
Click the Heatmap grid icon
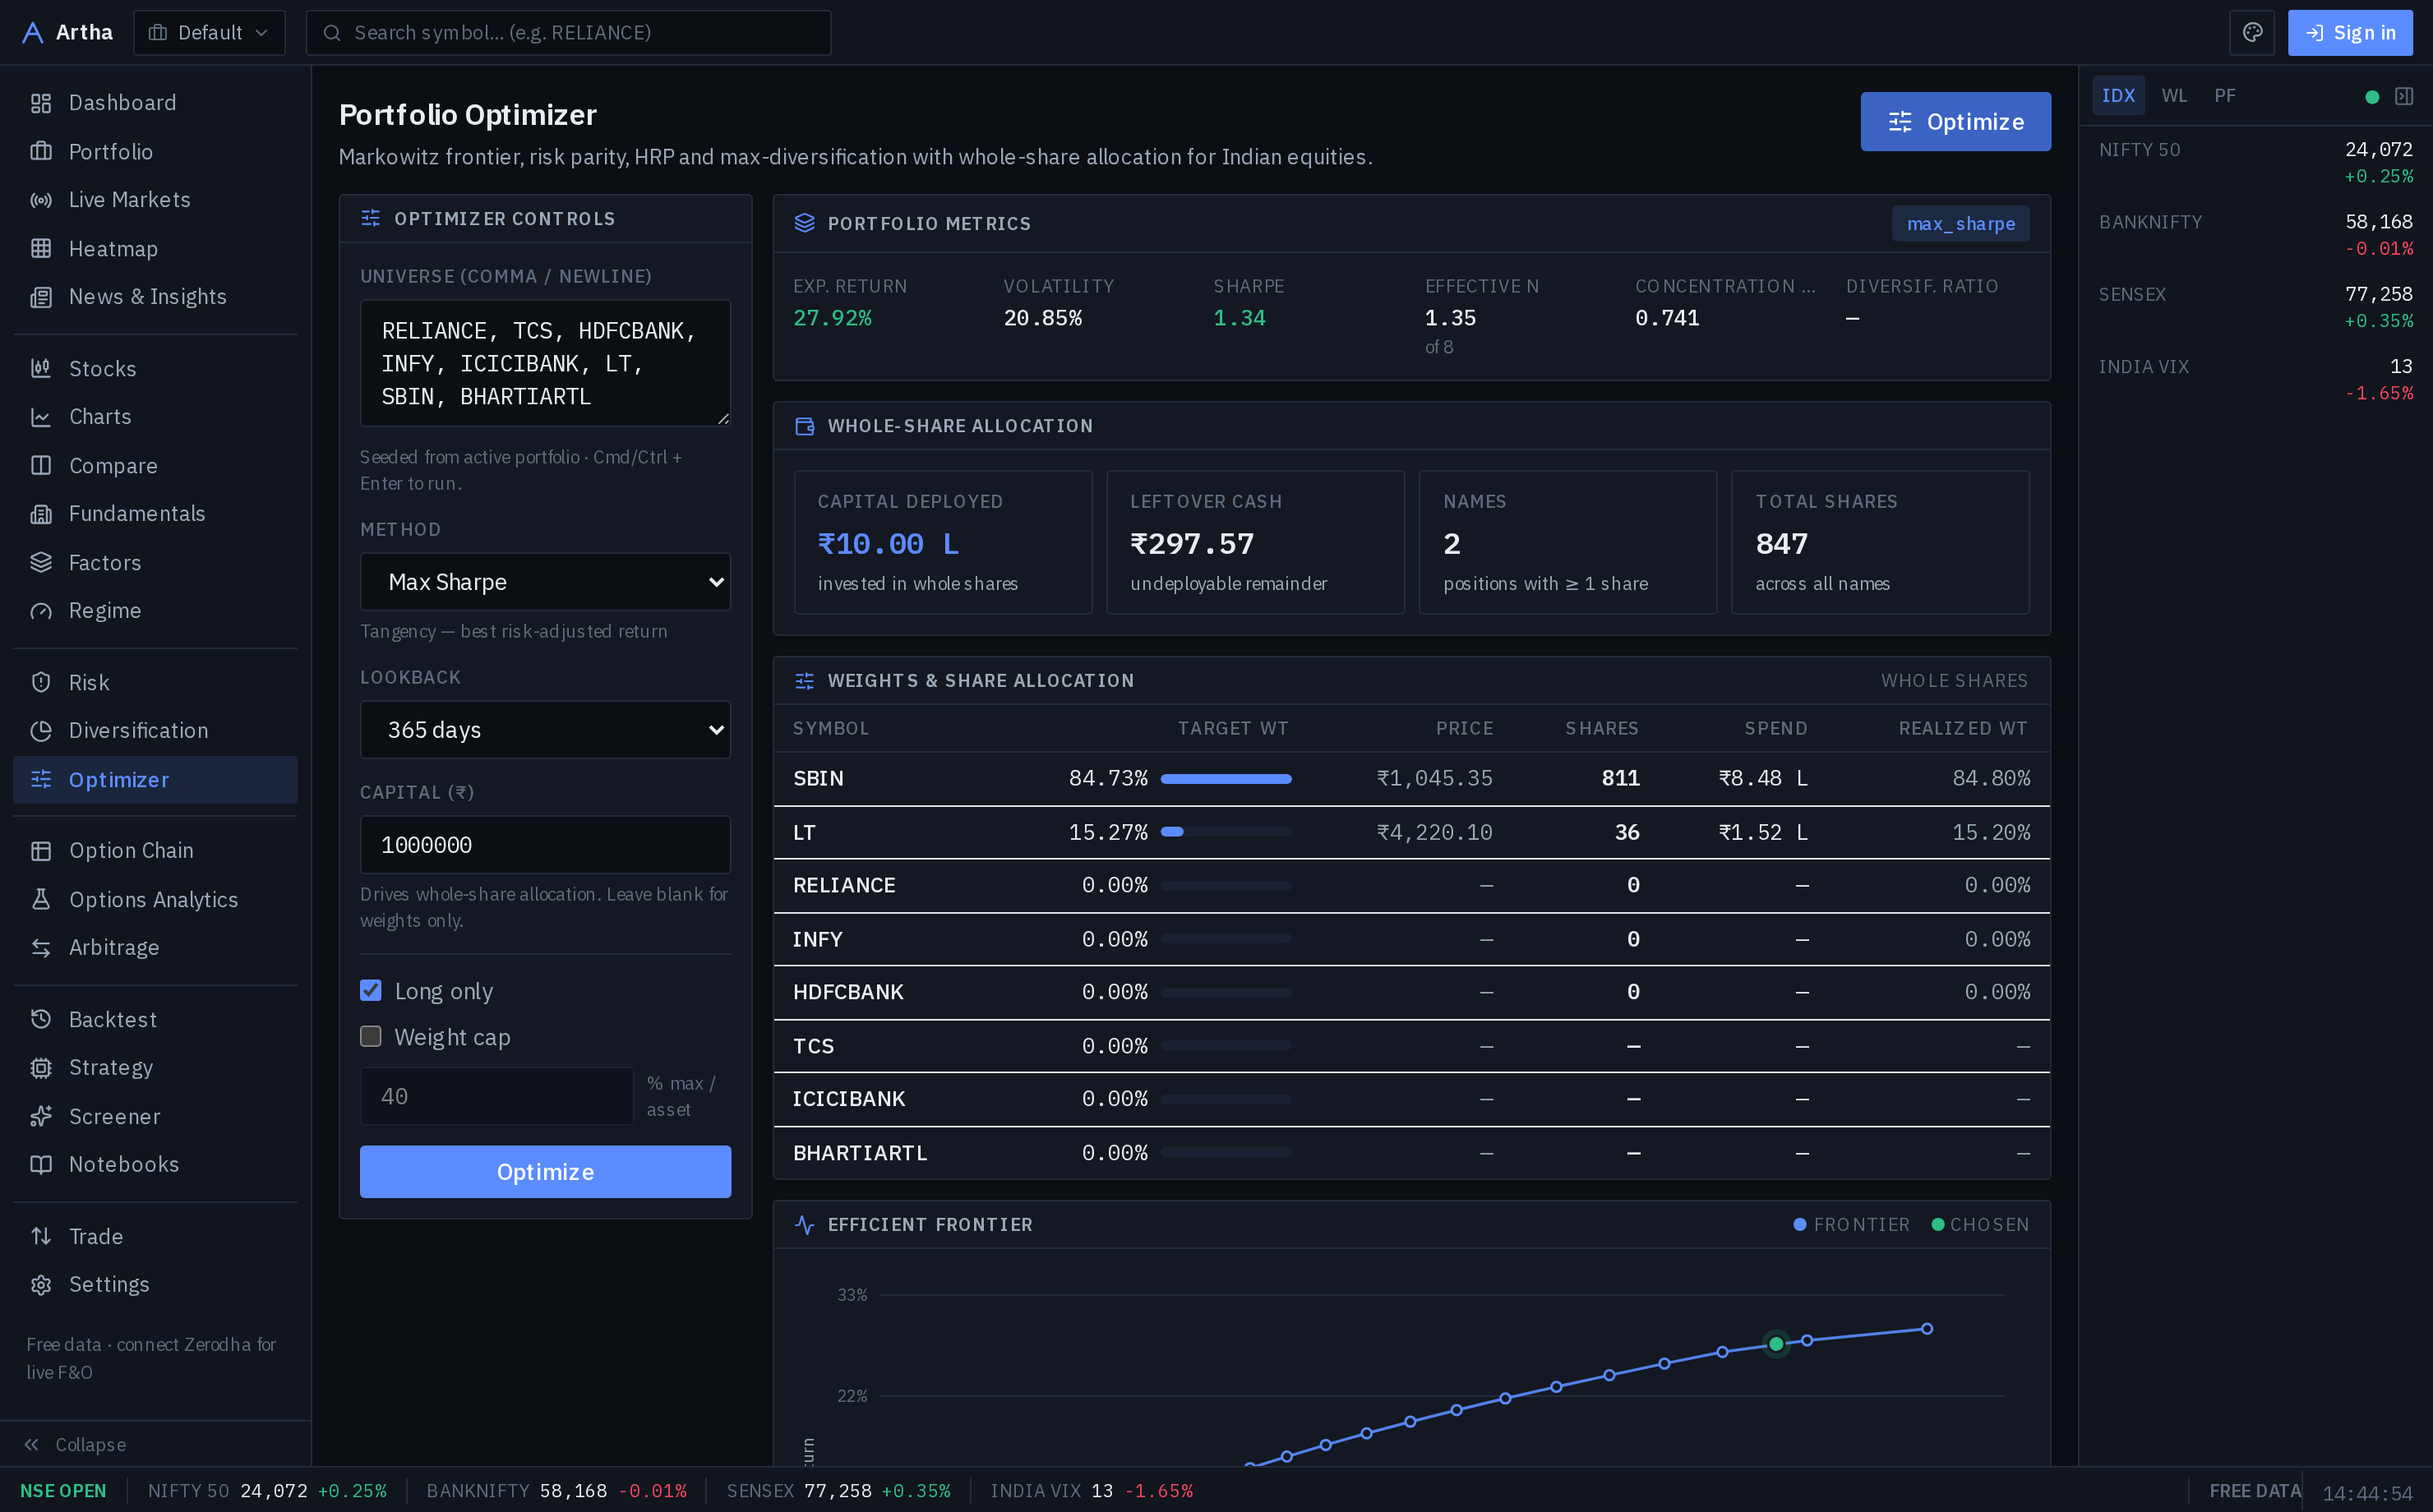pos(41,249)
